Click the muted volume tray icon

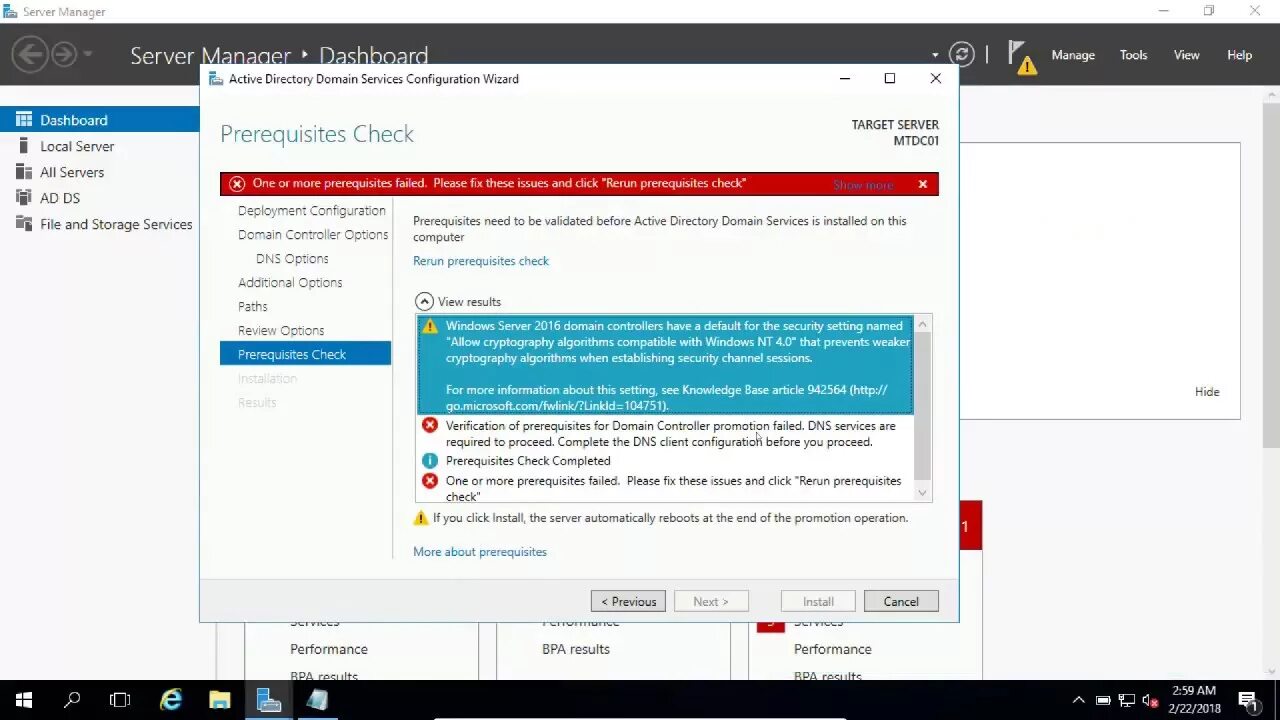pos(1151,700)
